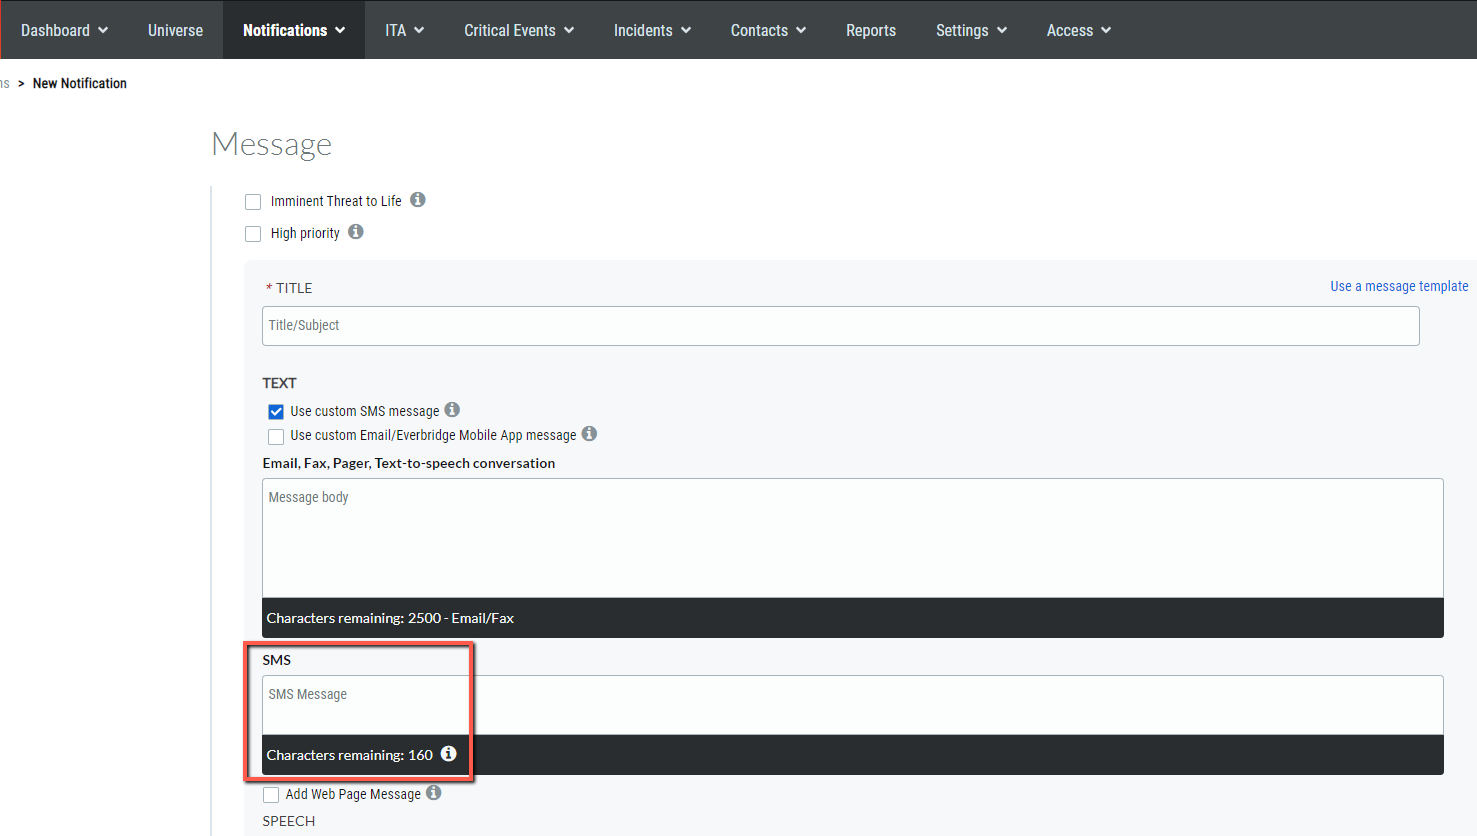Uncheck Use custom SMS message
The height and width of the screenshot is (836, 1477).
pos(276,412)
